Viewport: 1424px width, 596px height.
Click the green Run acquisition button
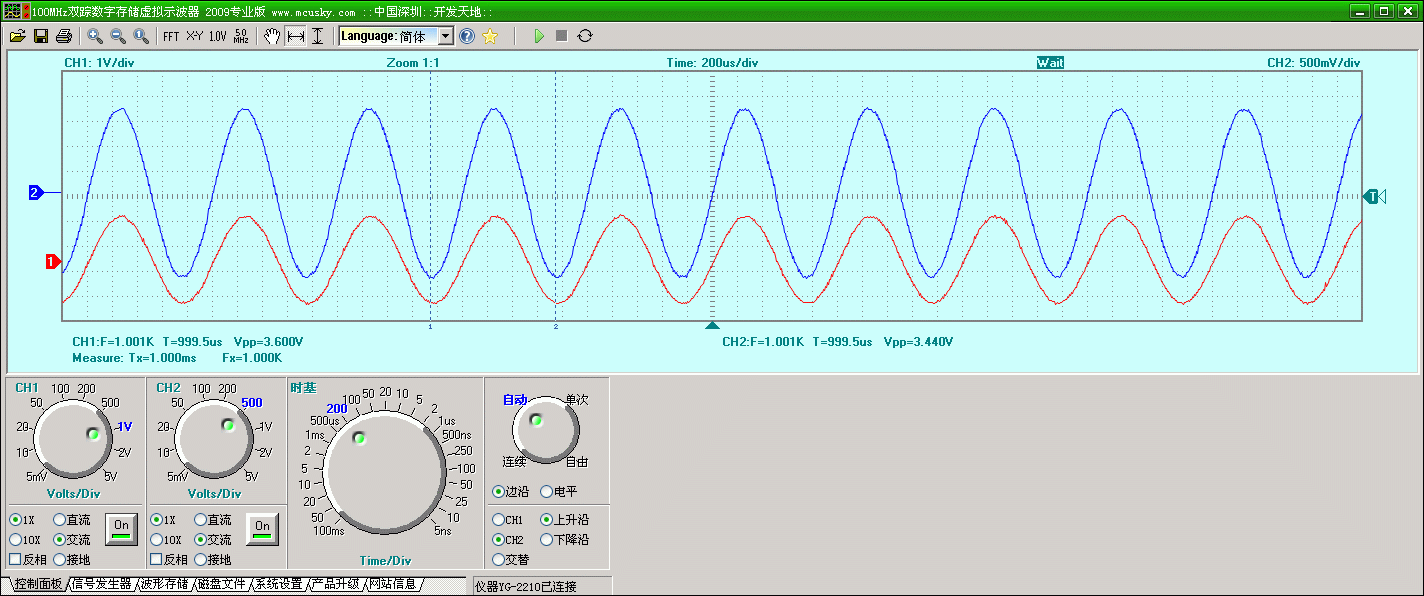[x=539, y=36]
